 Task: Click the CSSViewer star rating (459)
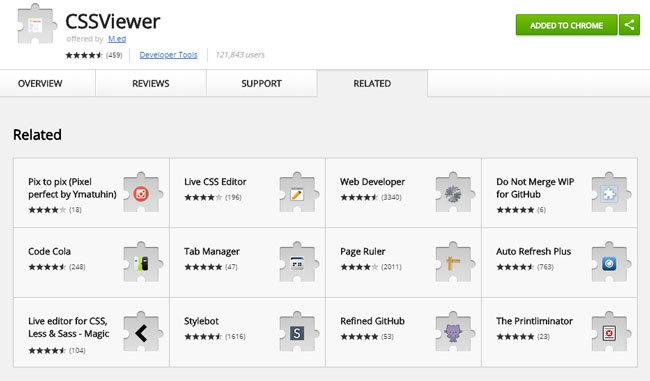coord(94,55)
